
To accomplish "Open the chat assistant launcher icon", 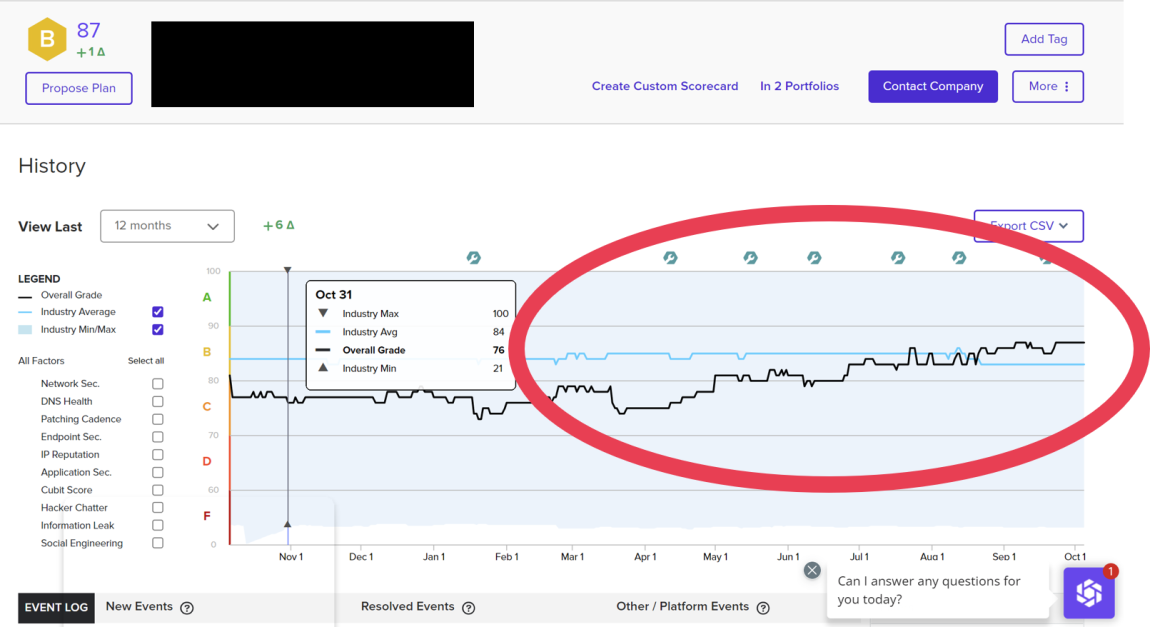I will coord(1089,593).
